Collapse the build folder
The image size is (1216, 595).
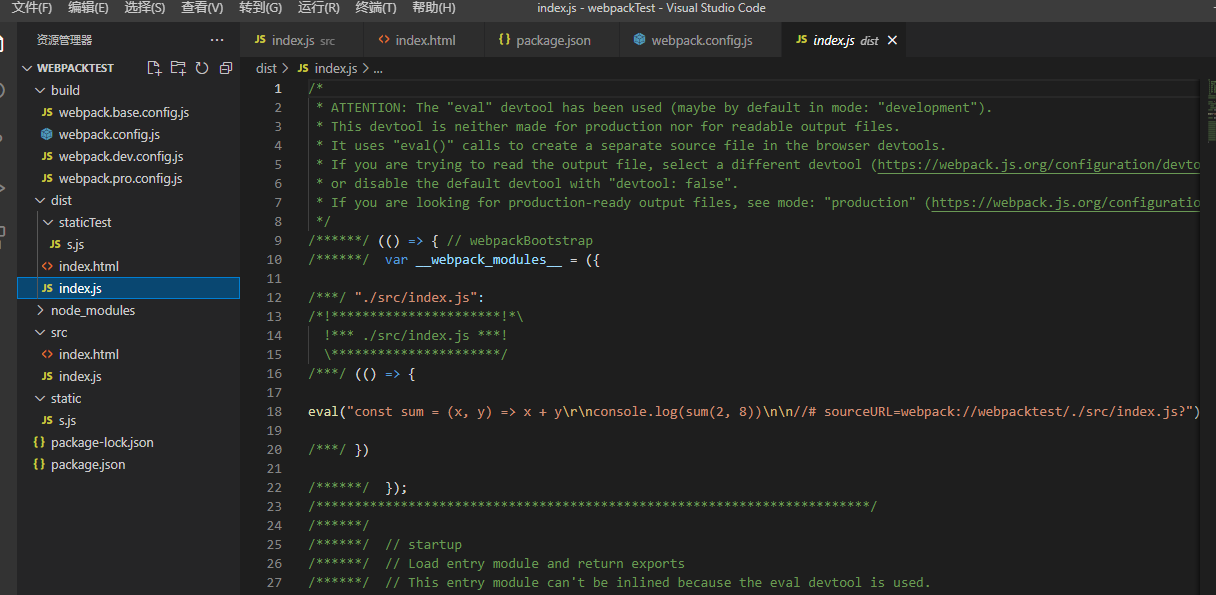pos(128,90)
